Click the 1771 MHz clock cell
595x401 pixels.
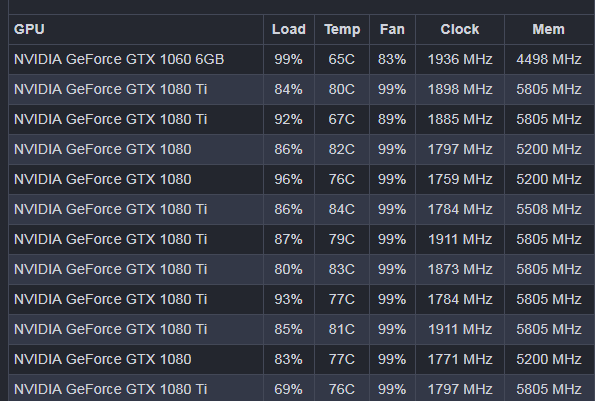pyautogui.click(x=460, y=359)
